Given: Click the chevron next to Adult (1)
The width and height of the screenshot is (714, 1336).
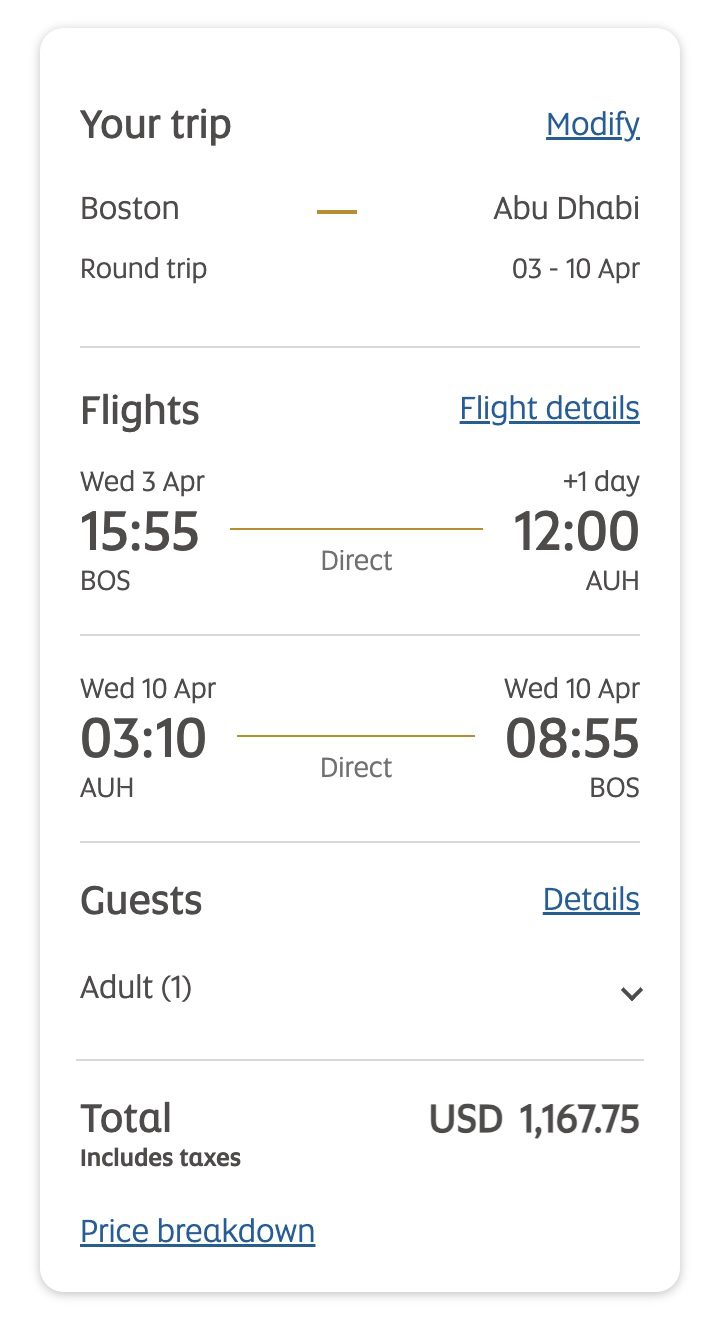Looking at the screenshot, I should (631, 992).
